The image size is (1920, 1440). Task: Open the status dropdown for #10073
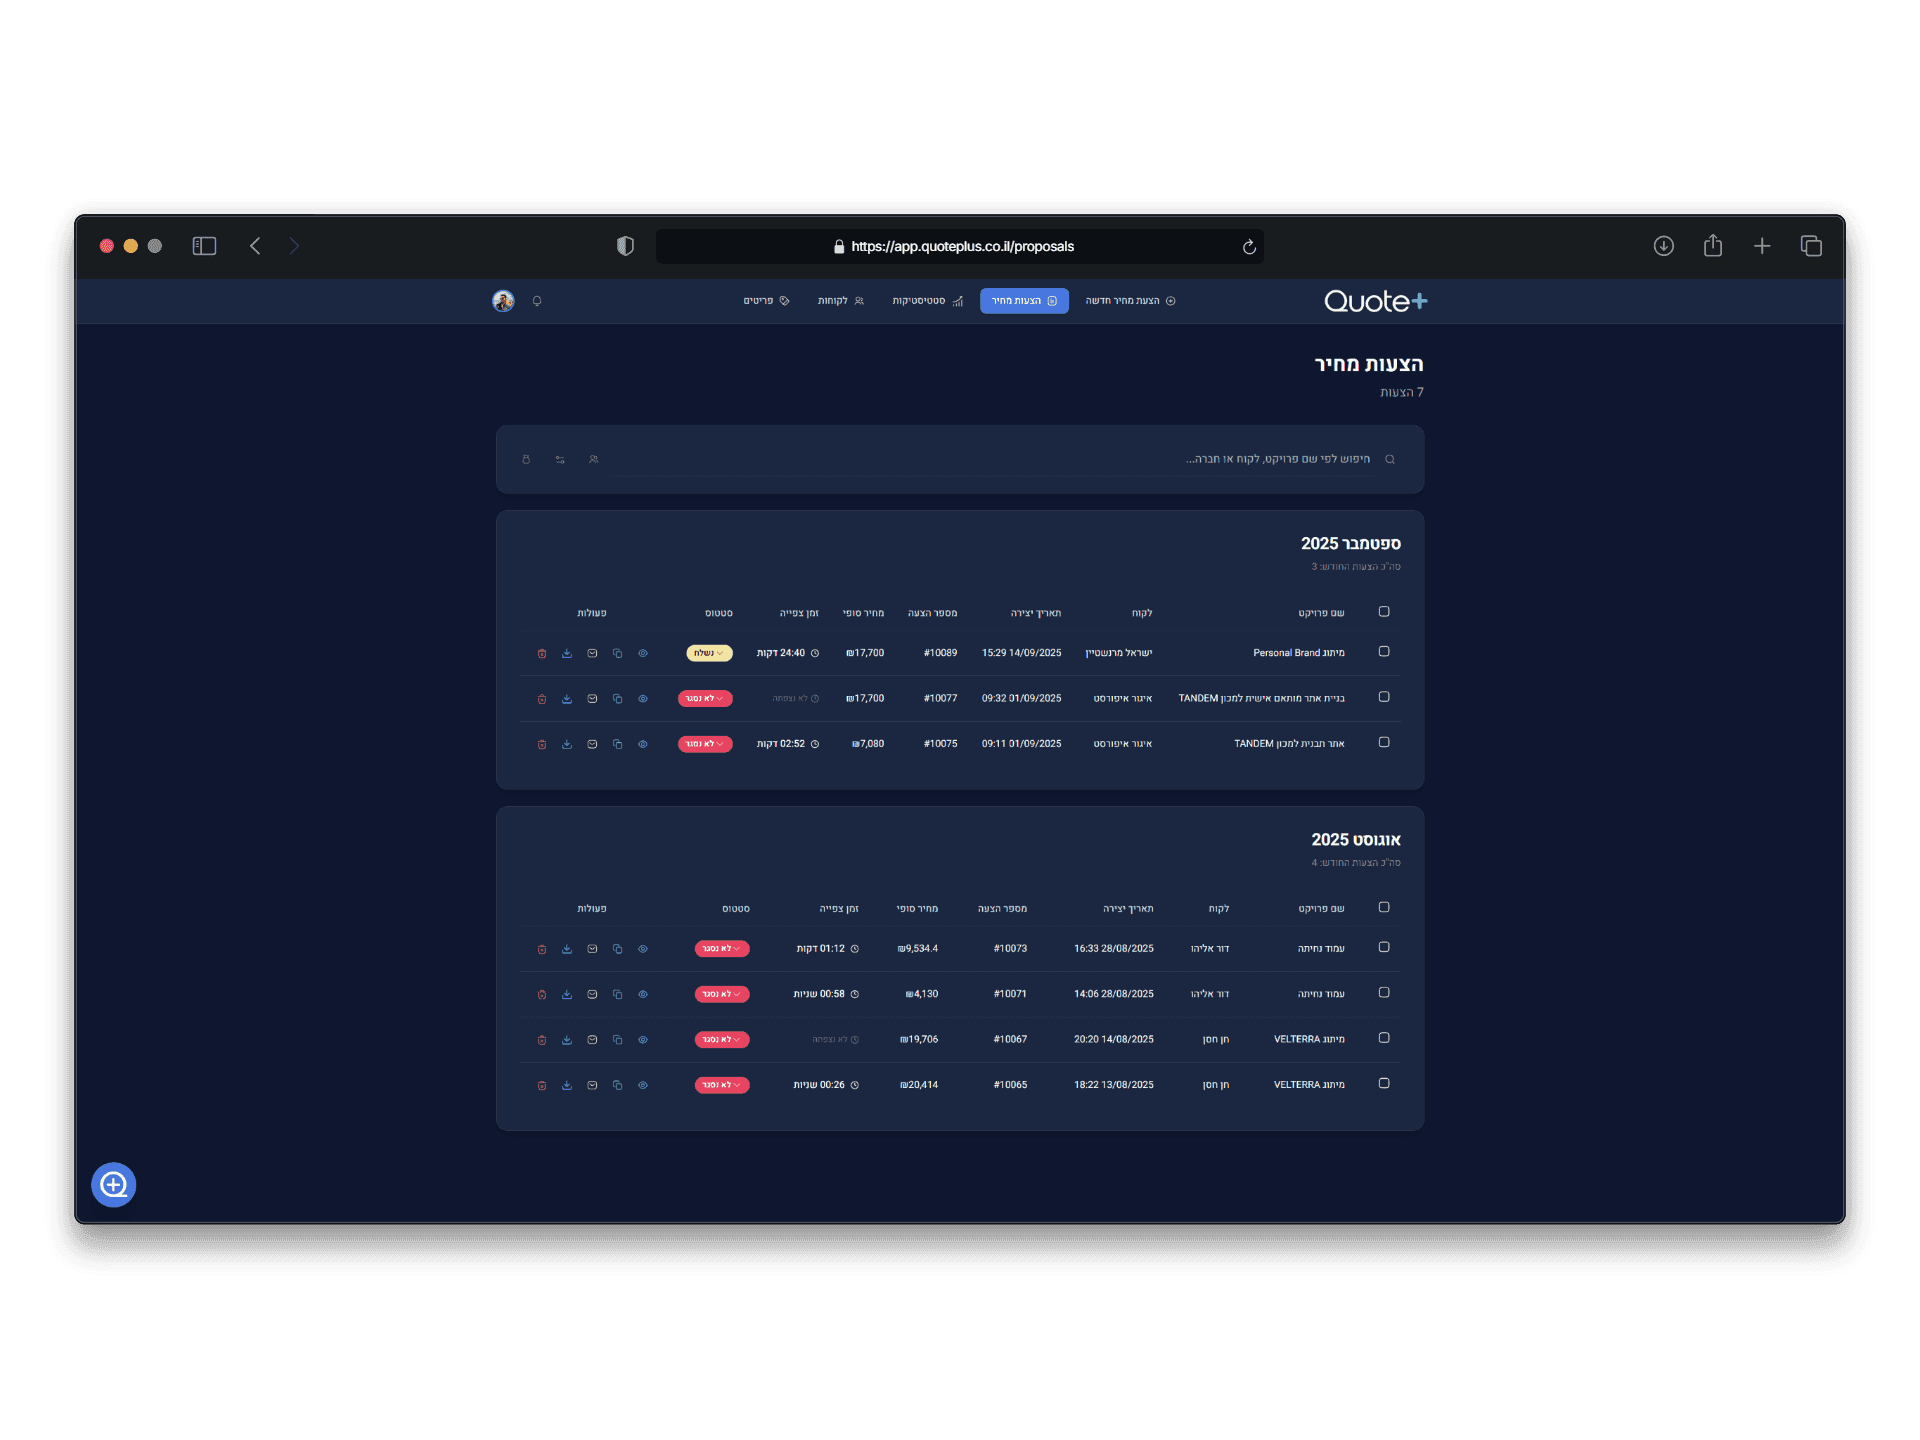(x=722, y=949)
